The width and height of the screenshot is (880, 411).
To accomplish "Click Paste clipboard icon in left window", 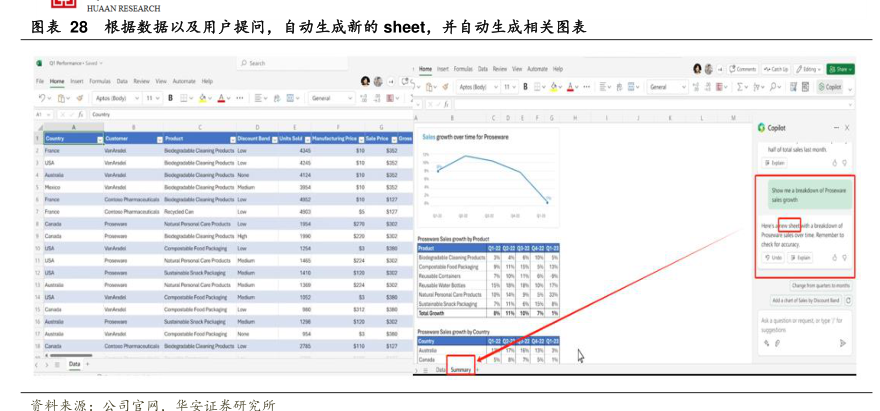I will click(x=61, y=98).
